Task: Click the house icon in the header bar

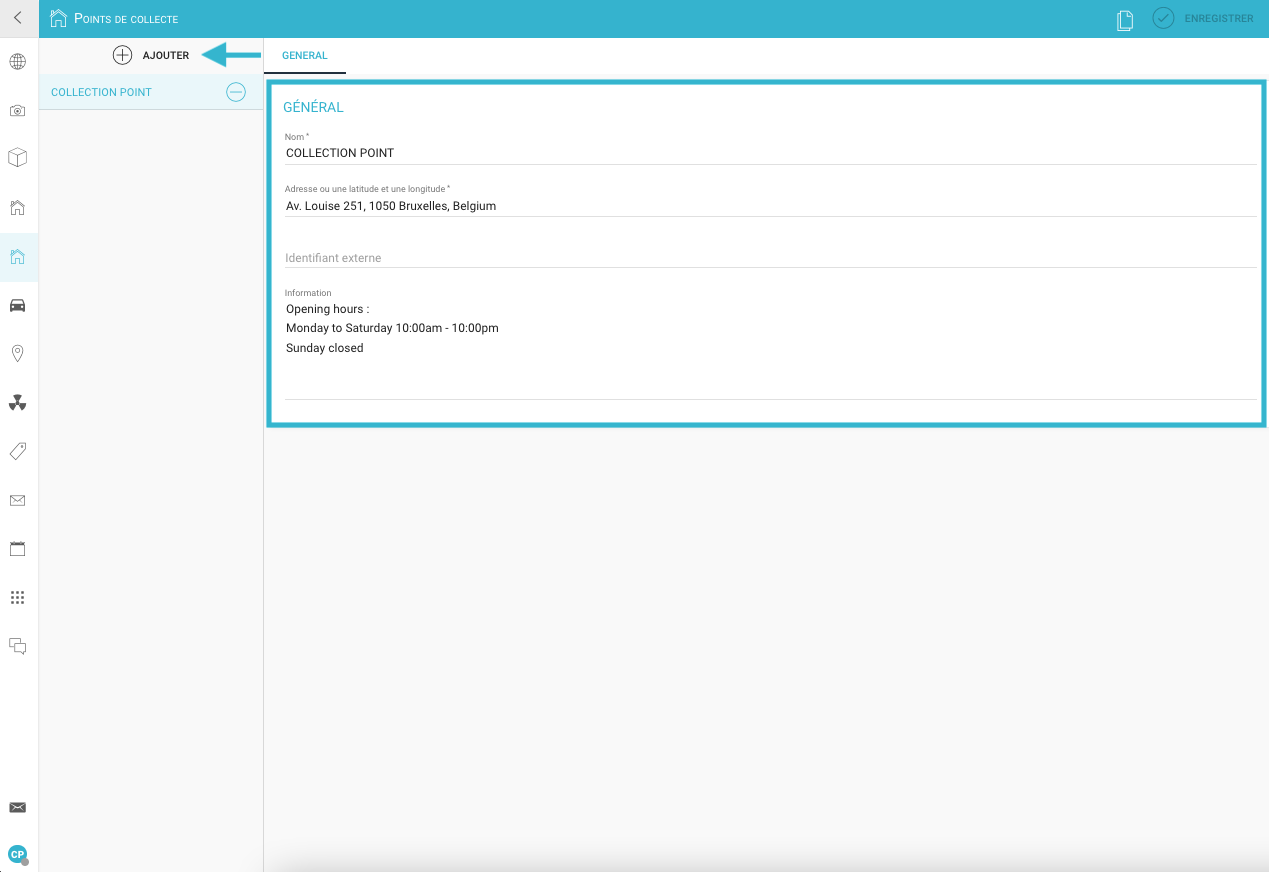Action: tap(58, 17)
